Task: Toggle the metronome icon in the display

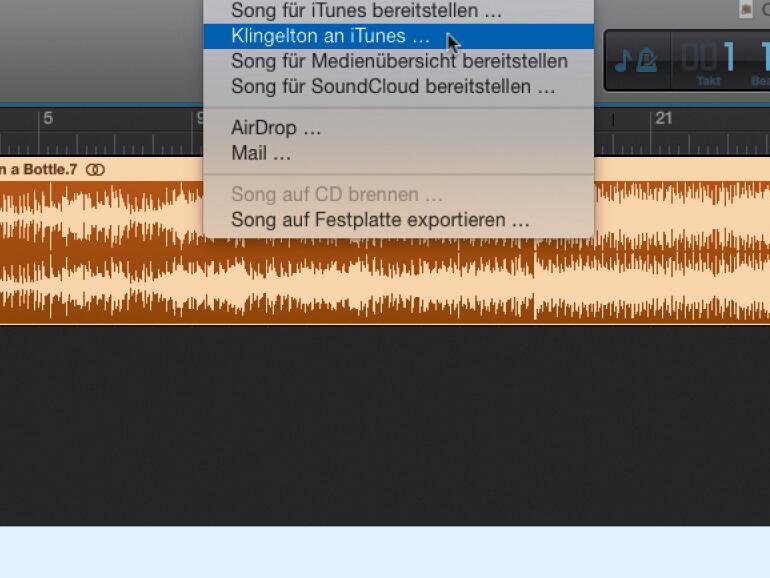Action: tap(647, 61)
